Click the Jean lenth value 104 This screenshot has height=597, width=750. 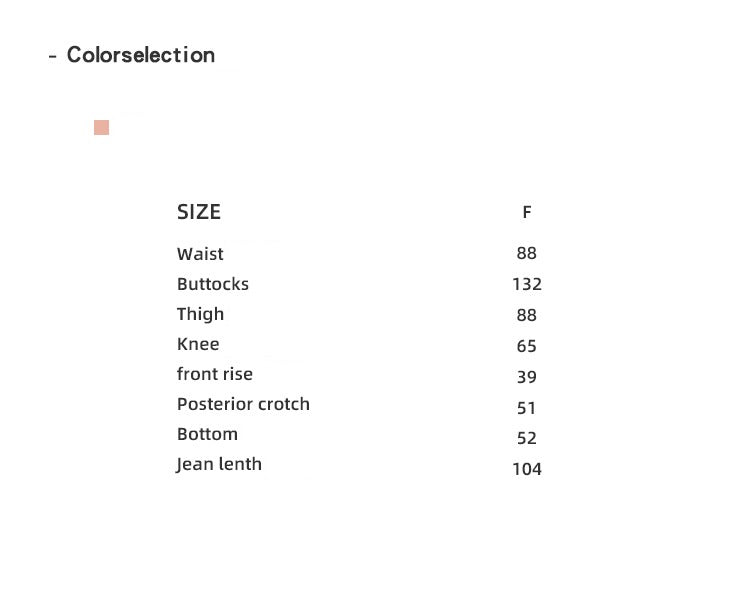[x=527, y=469]
